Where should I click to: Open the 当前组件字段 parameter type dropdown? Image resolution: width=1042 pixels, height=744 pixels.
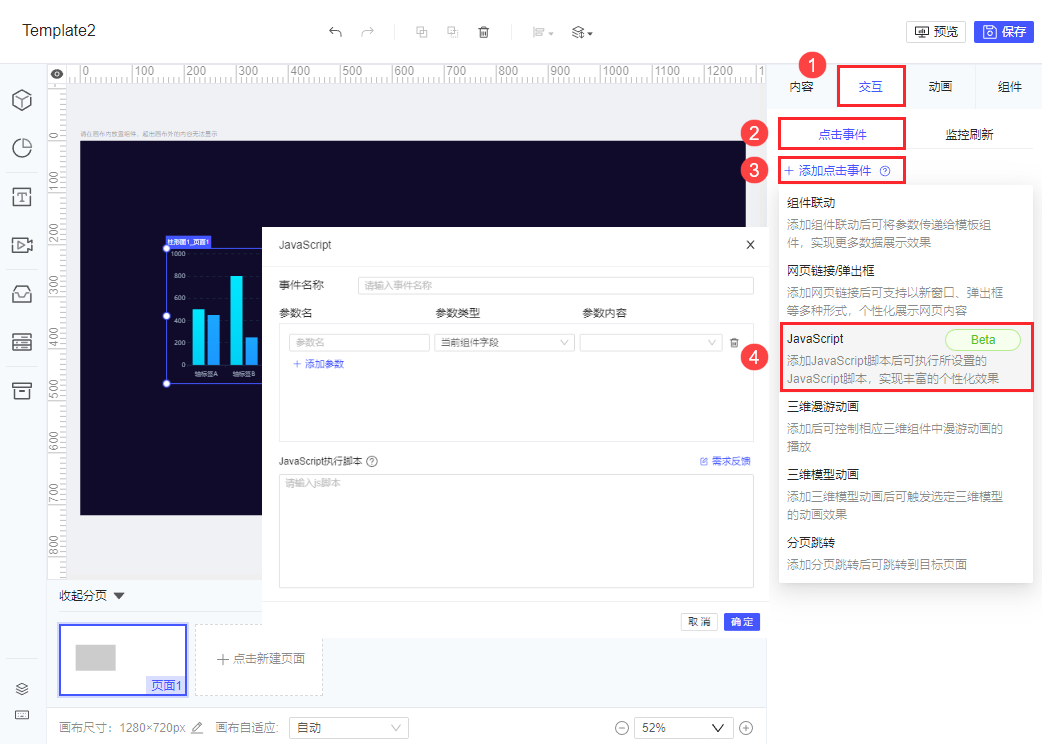[x=504, y=343]
